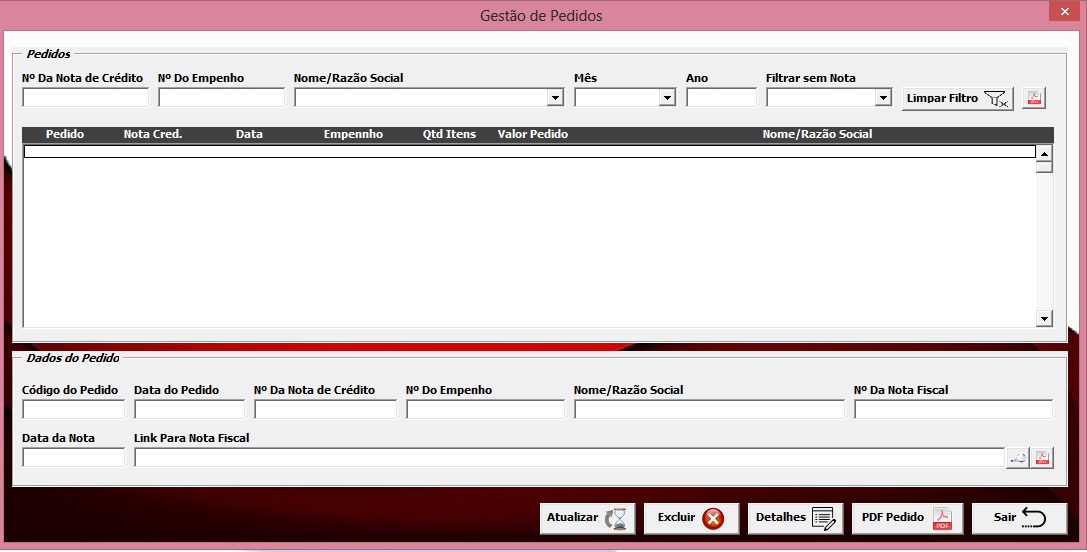Click the Código do Pedido field
Viewport: 1087px width, 552px height.
(73, 409)
